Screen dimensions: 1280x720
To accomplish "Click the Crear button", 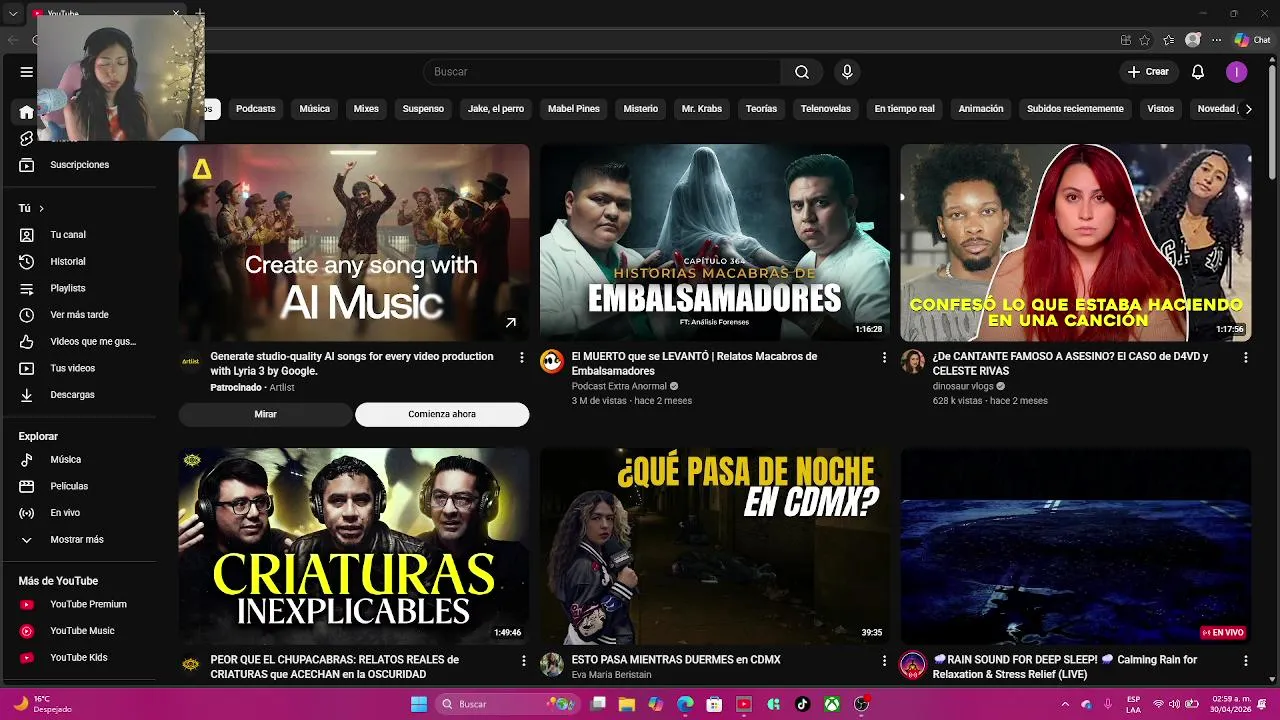I will pyautogui.click(x=1148, y=72).
